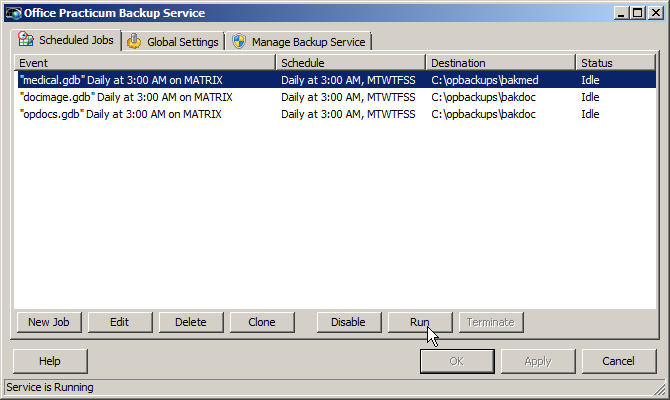
Task: Click the Global Settings tab icon
Action: coord(134,41)
